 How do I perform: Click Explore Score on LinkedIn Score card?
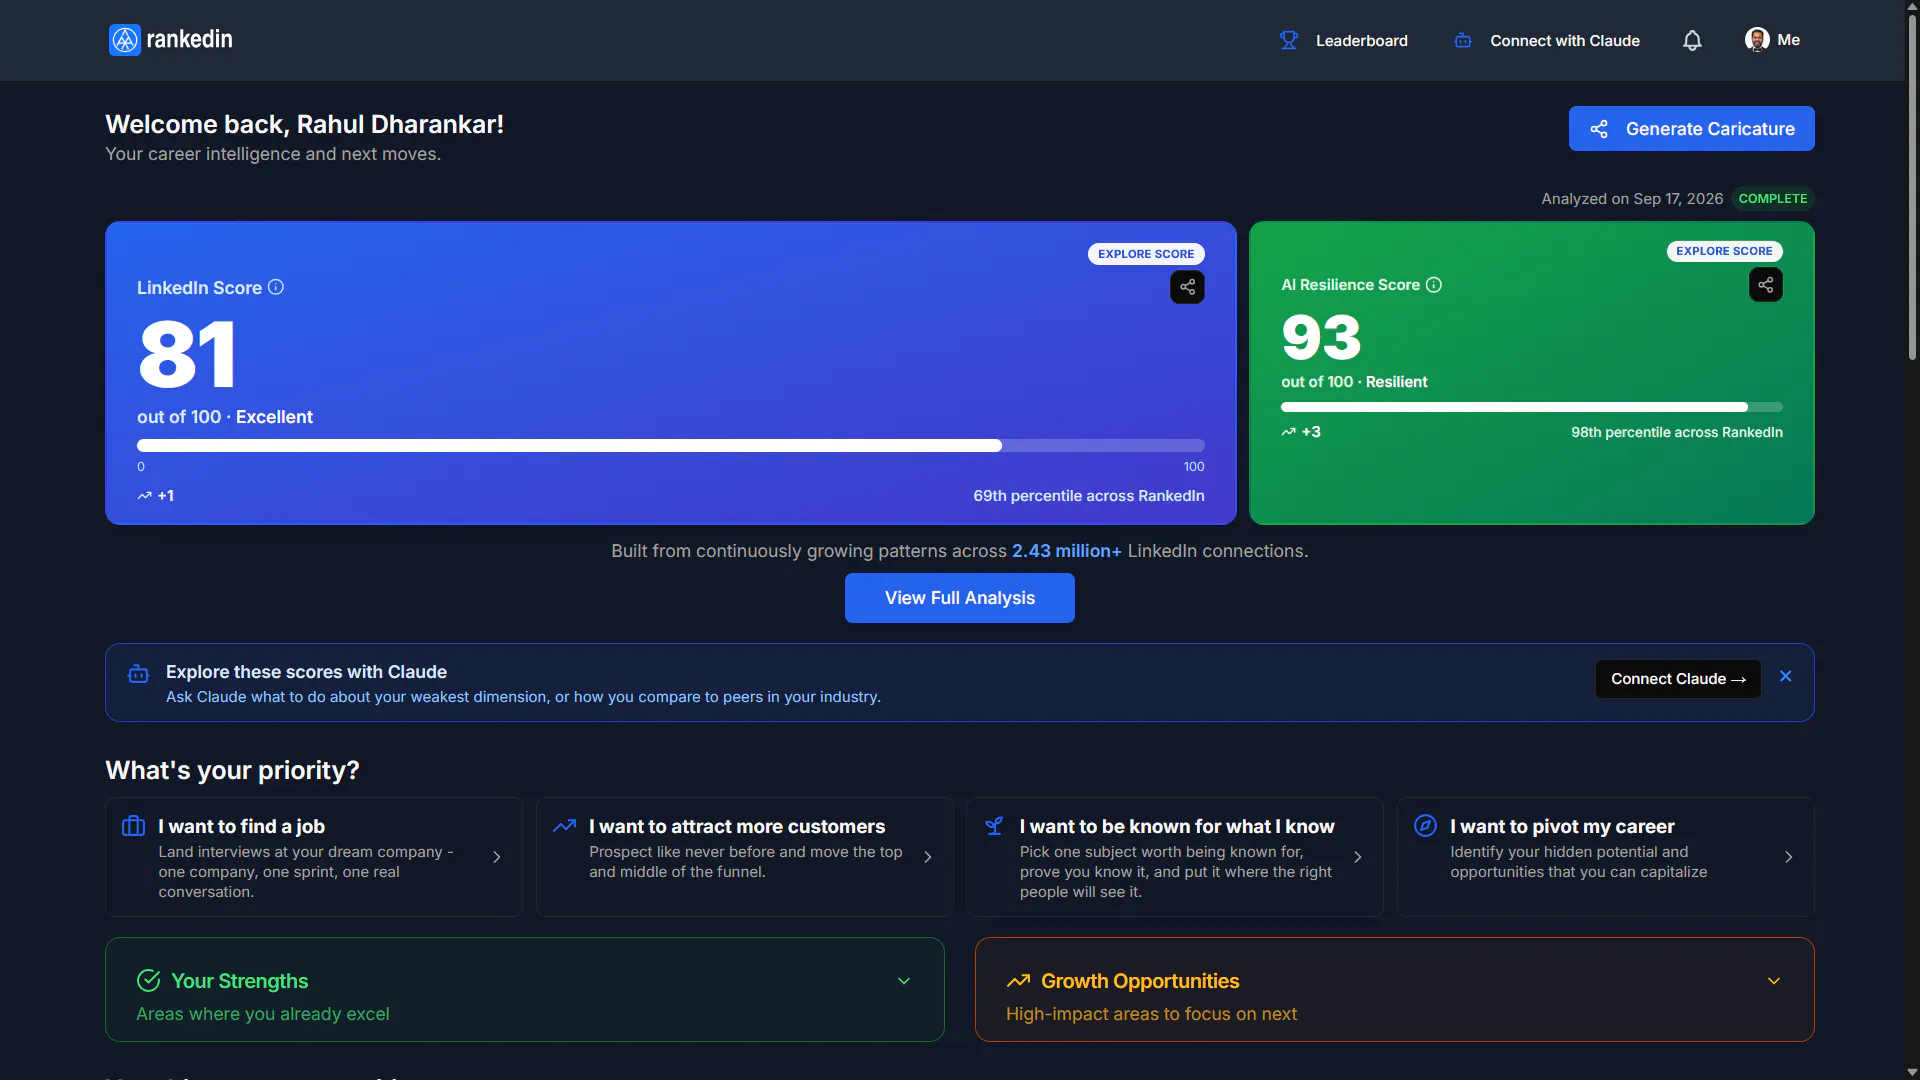[1146, 254]
